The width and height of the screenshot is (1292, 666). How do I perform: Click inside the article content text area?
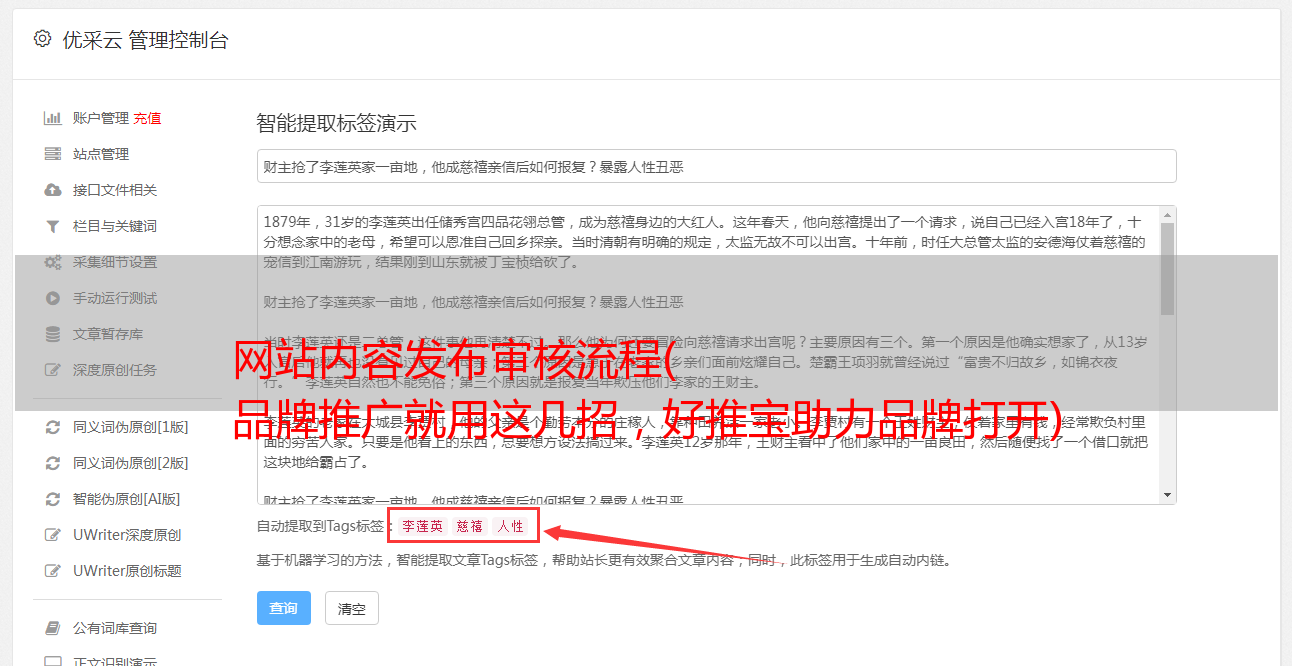tap(708, 355)
